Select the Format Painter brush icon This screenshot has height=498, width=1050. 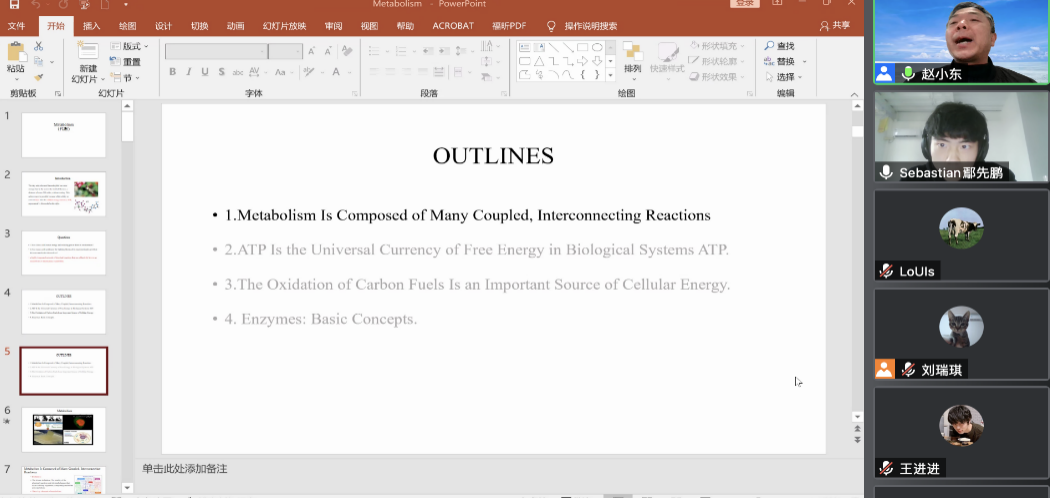38,78
